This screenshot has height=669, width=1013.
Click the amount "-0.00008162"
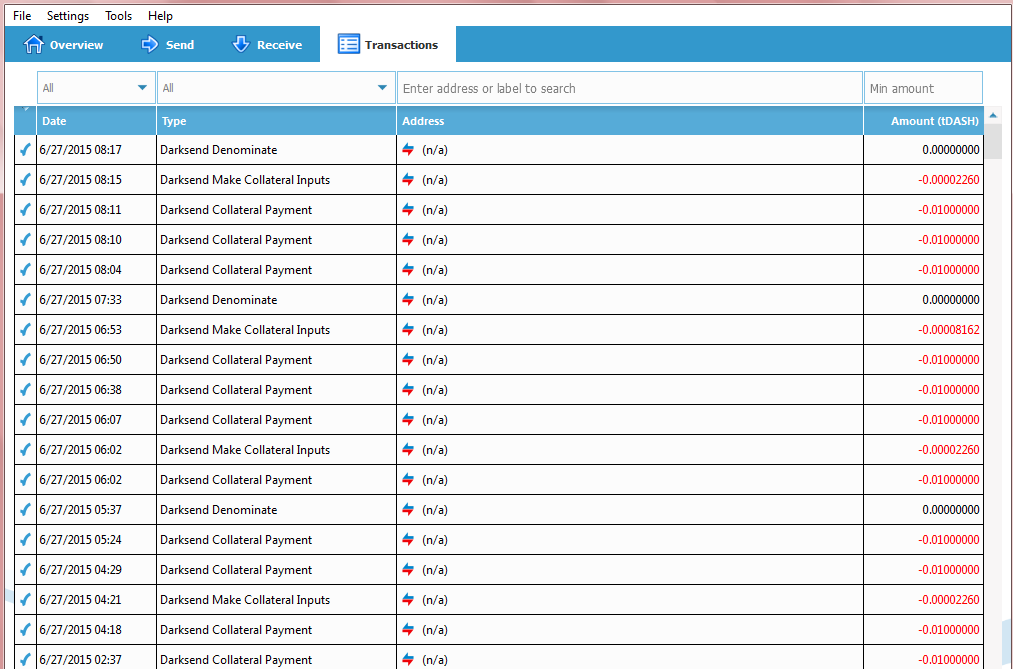948,330
